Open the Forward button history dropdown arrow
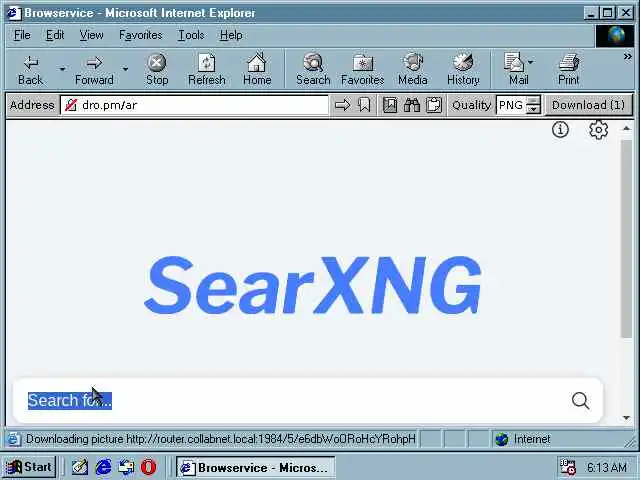The height and width of the screenshot is (480, 640). (x=125, y=69)
